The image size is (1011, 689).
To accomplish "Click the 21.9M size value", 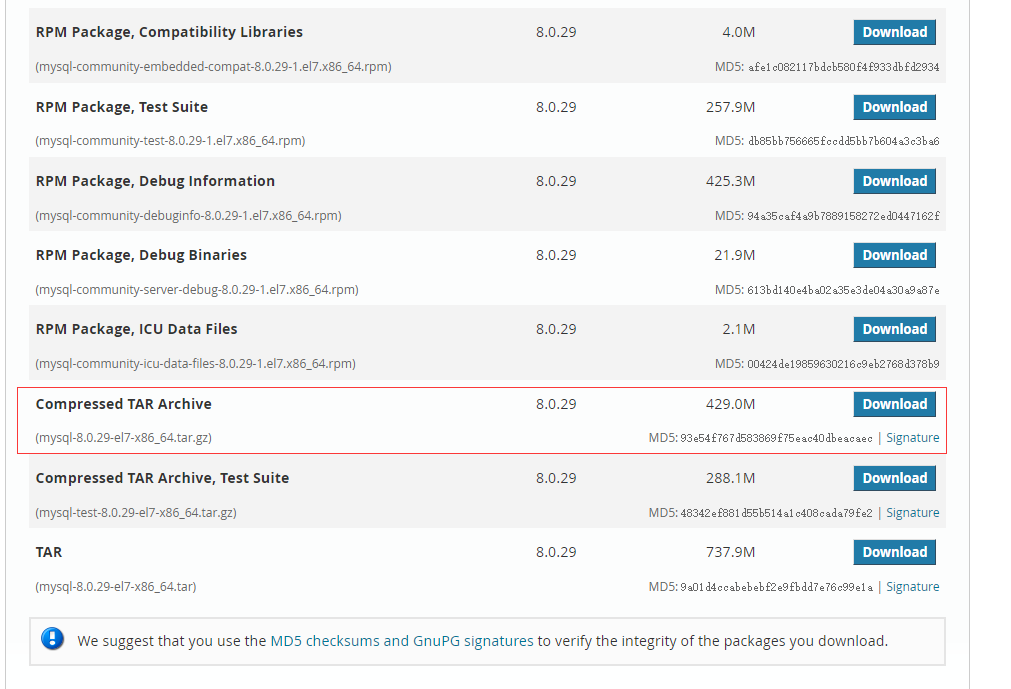I will click(x=734, y=255).
